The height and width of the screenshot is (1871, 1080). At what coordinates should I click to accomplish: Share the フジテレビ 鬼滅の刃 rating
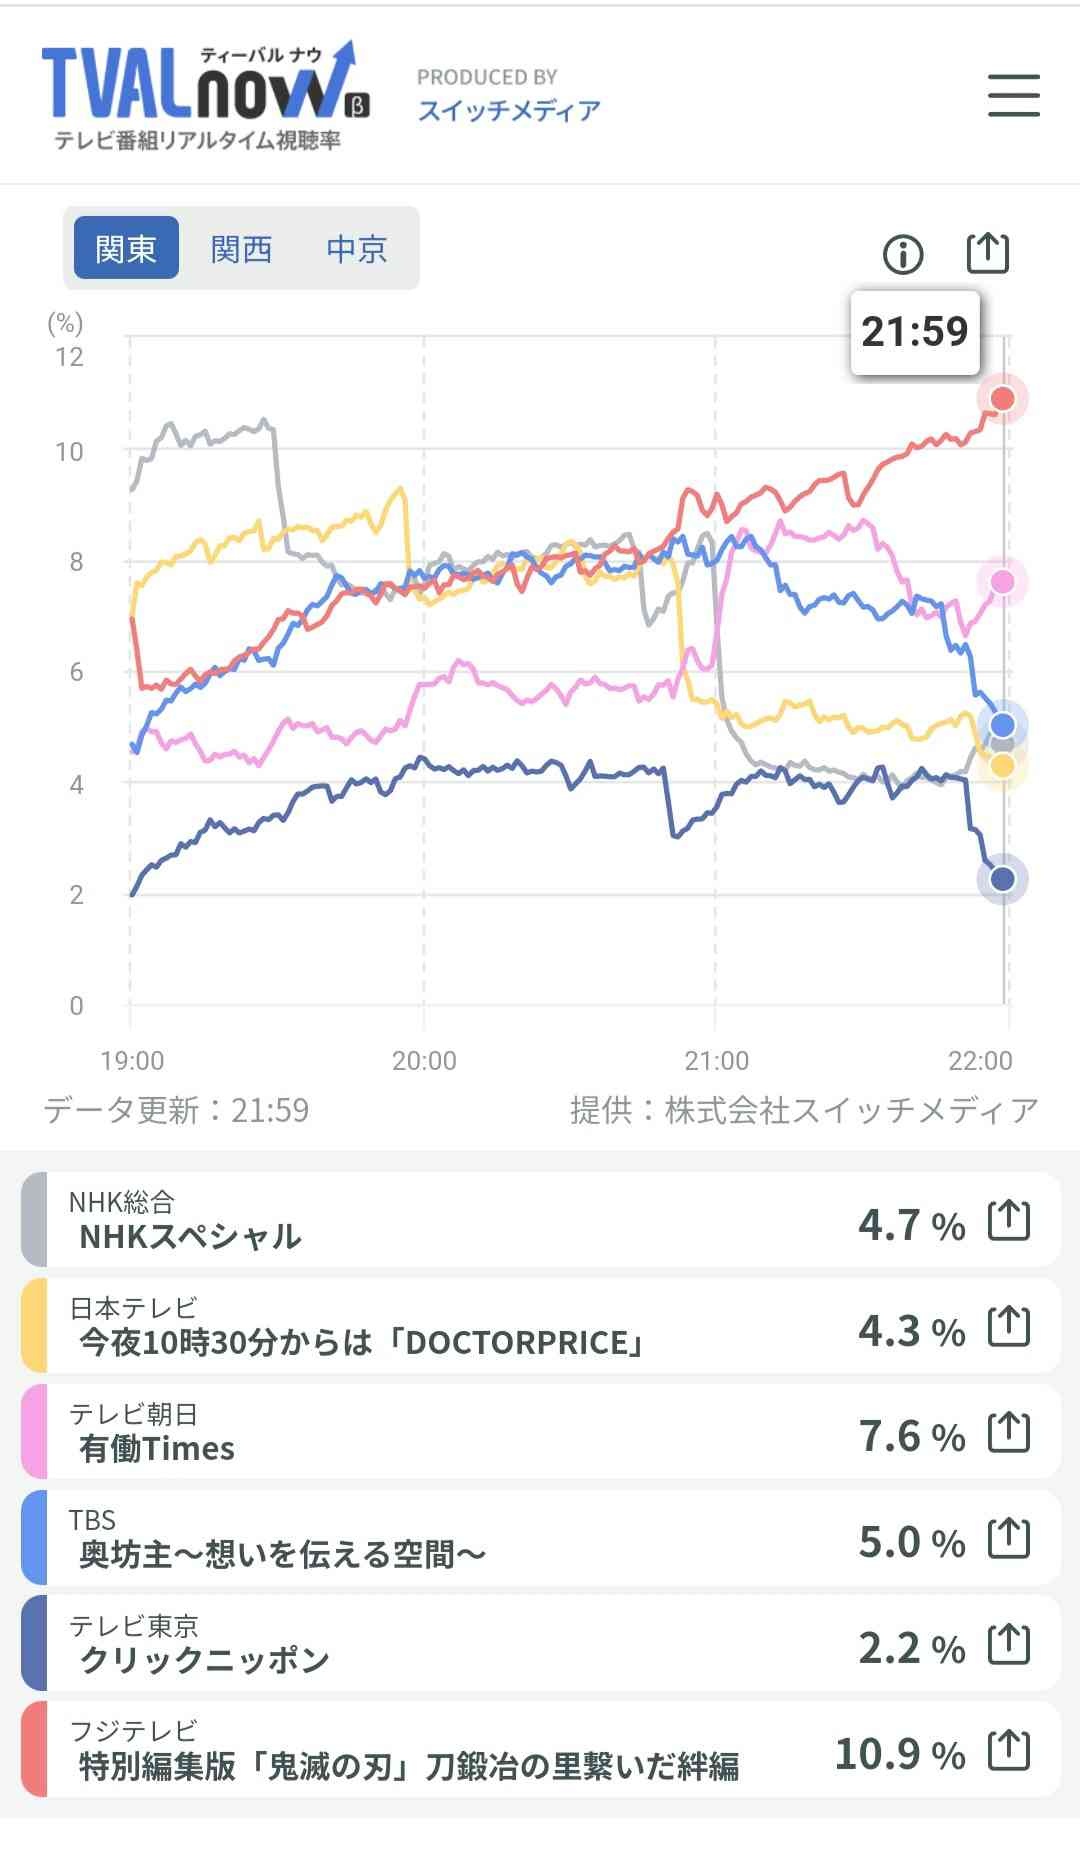pyautogui.click(x=1008, y=1750)
